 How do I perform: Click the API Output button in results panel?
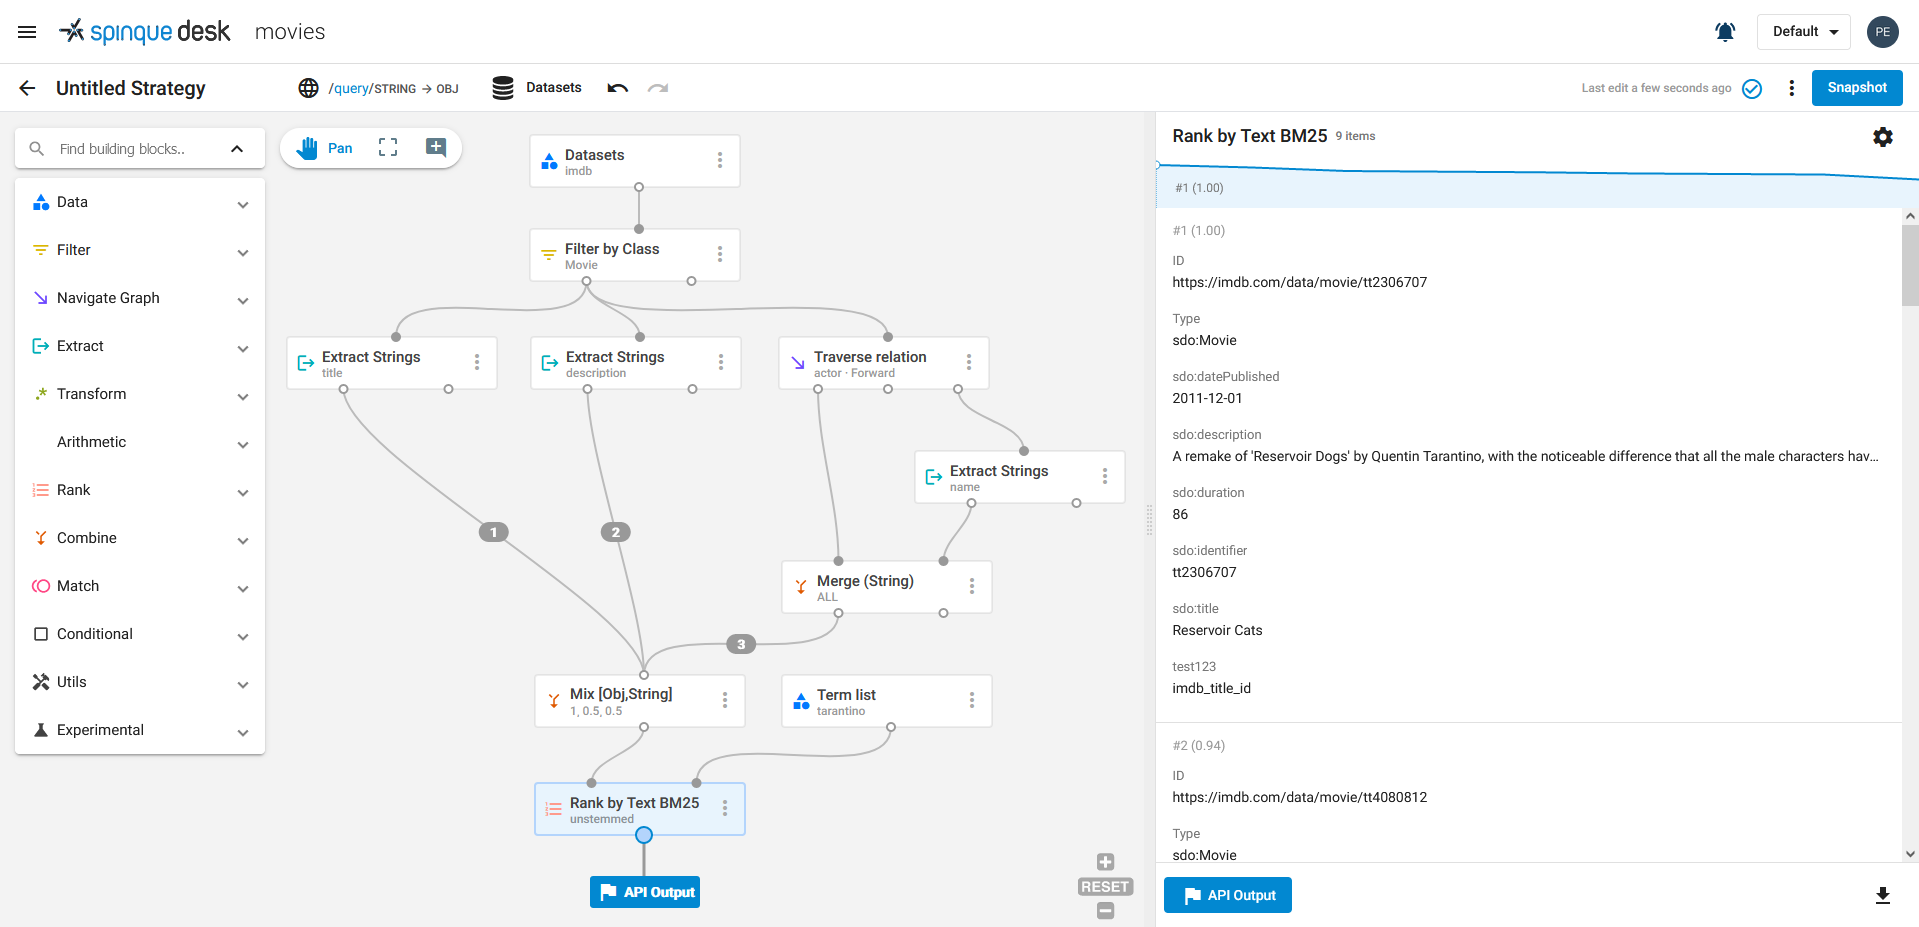tap(1228, 895)
